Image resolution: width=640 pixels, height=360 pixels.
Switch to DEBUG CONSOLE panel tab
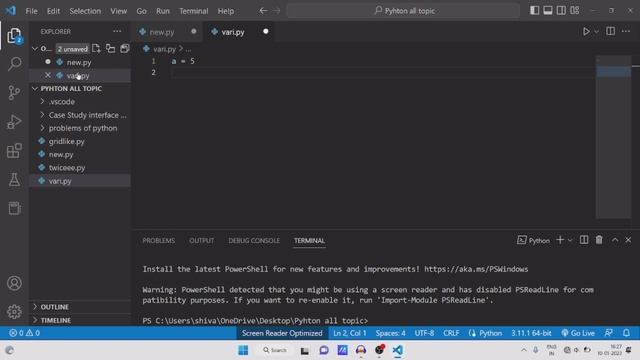254,241
